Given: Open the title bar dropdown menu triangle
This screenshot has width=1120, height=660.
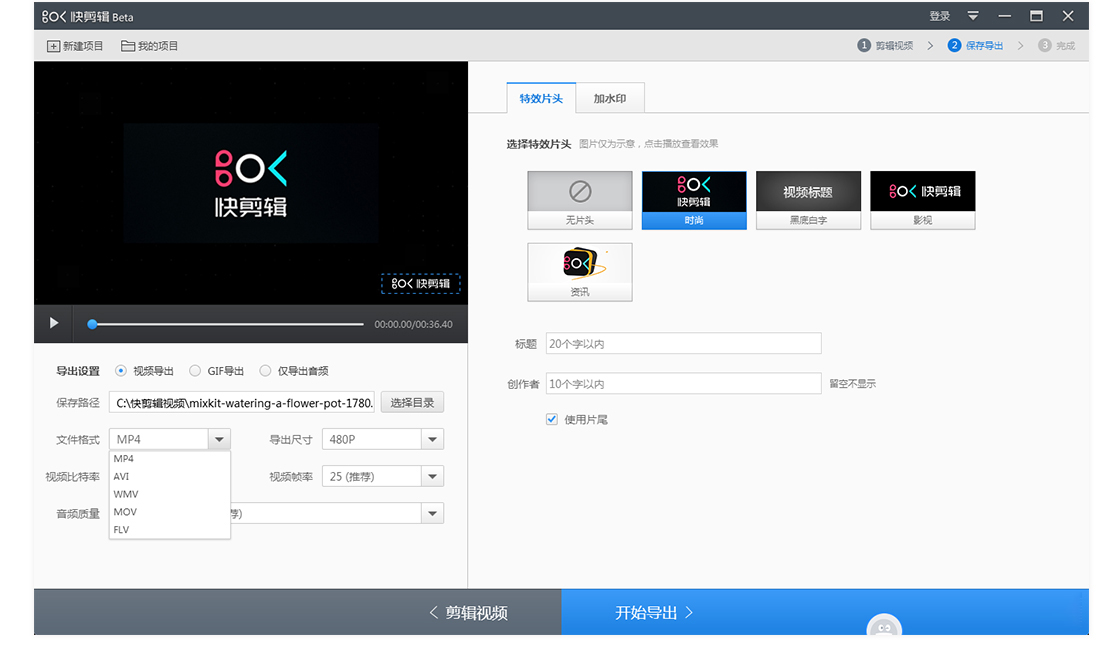Looking at the screenshot, I should (973, 16).
